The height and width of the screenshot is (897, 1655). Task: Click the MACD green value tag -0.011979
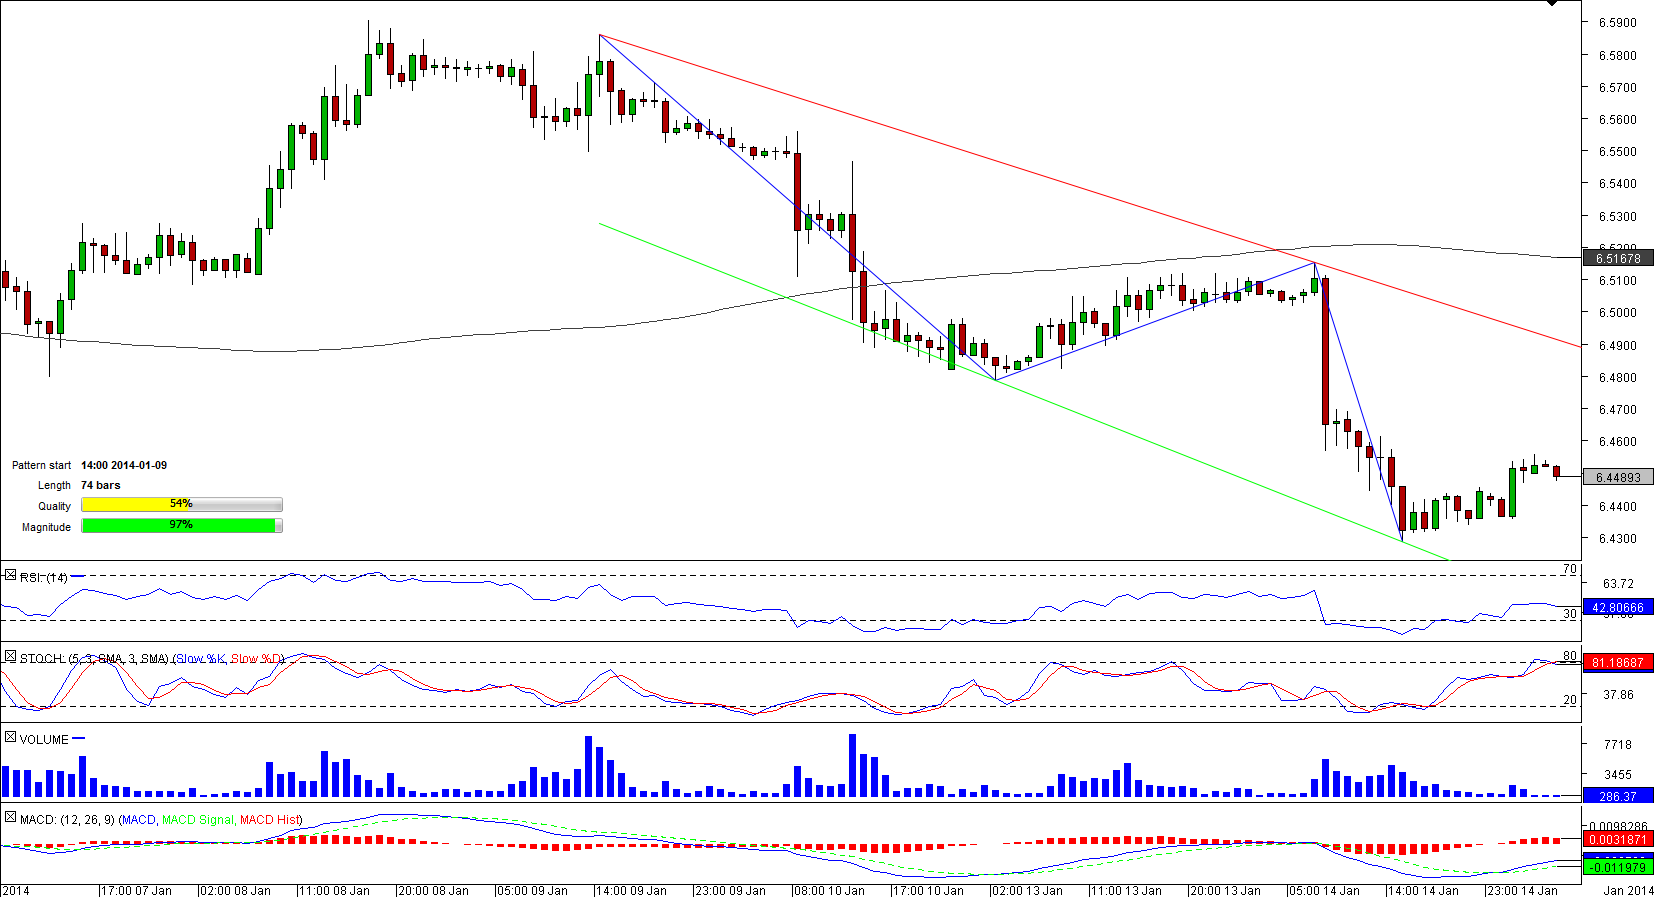(x=1618, y=867)
